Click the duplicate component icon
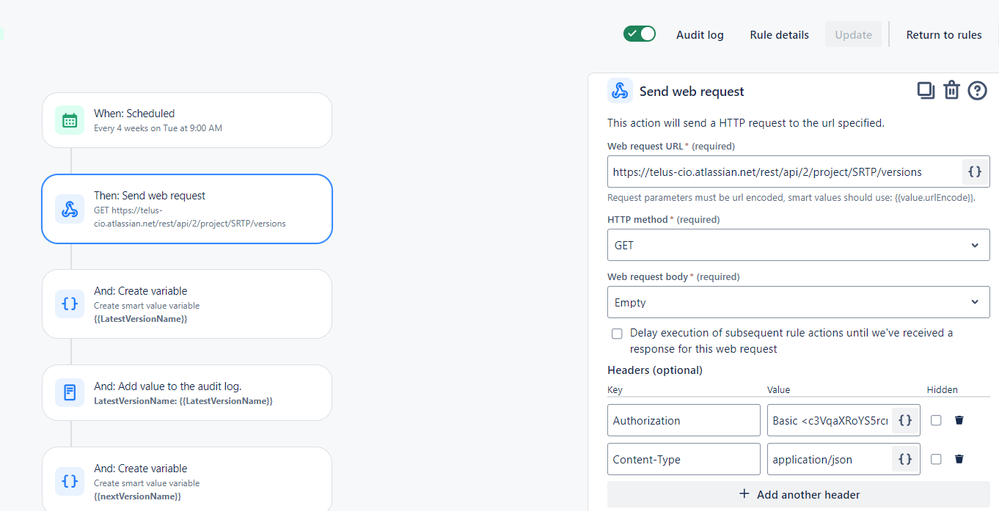 point(926,91)
